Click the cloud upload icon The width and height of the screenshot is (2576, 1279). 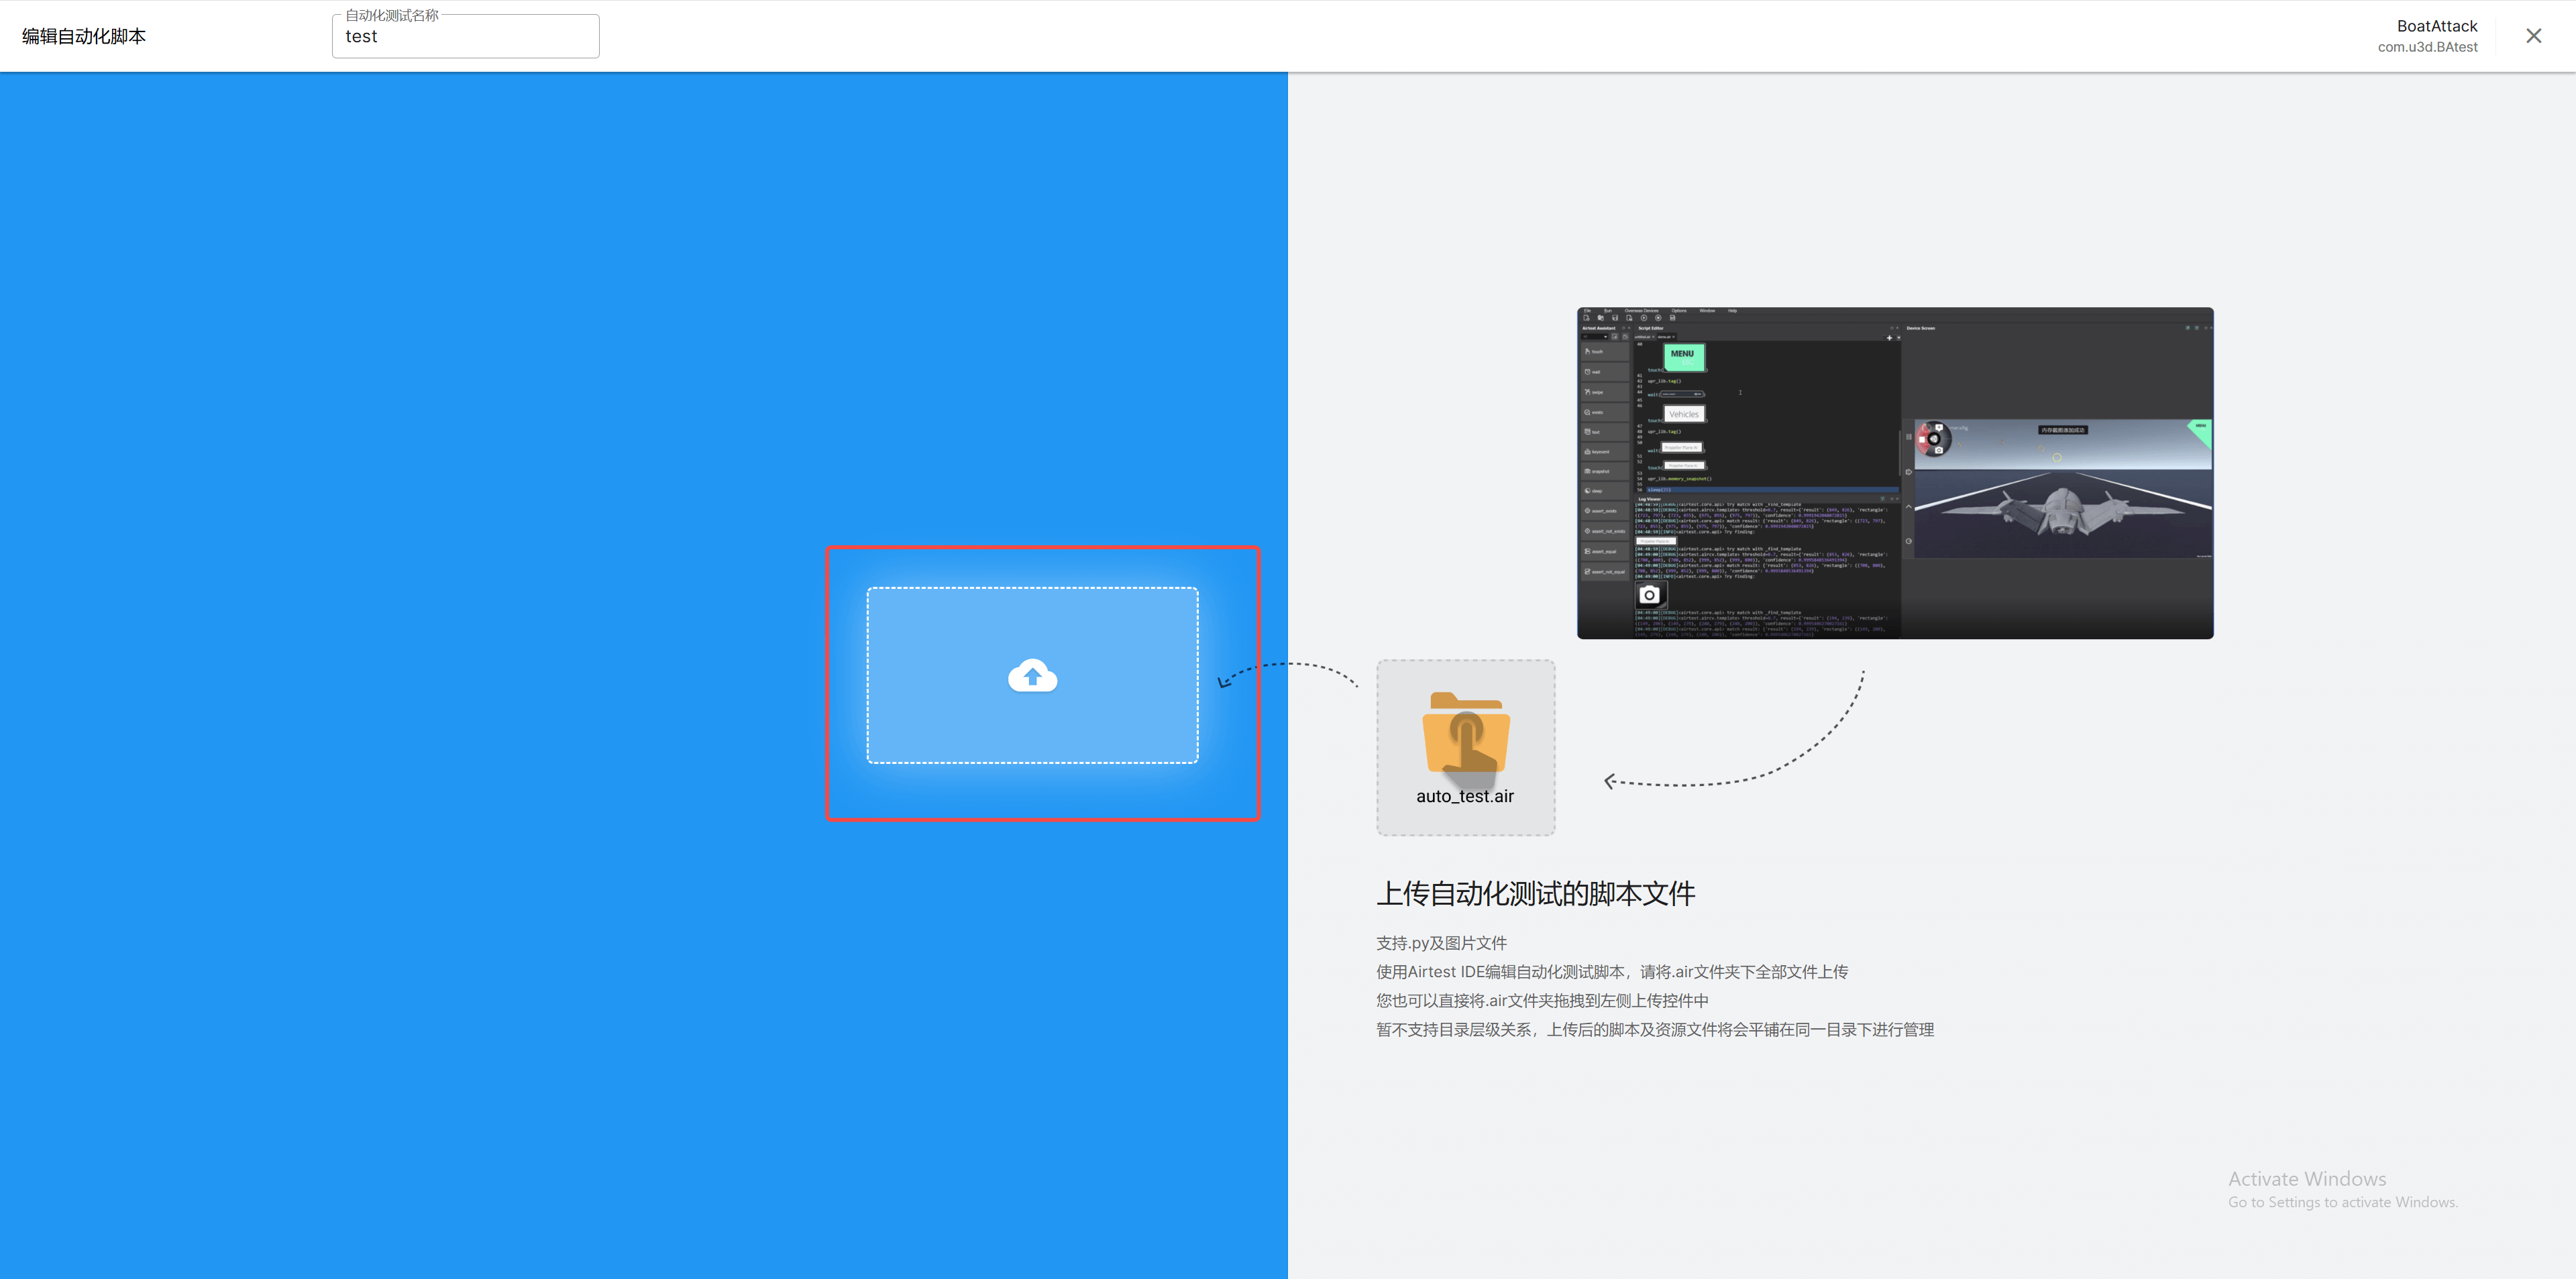(x=1032, y=676)
